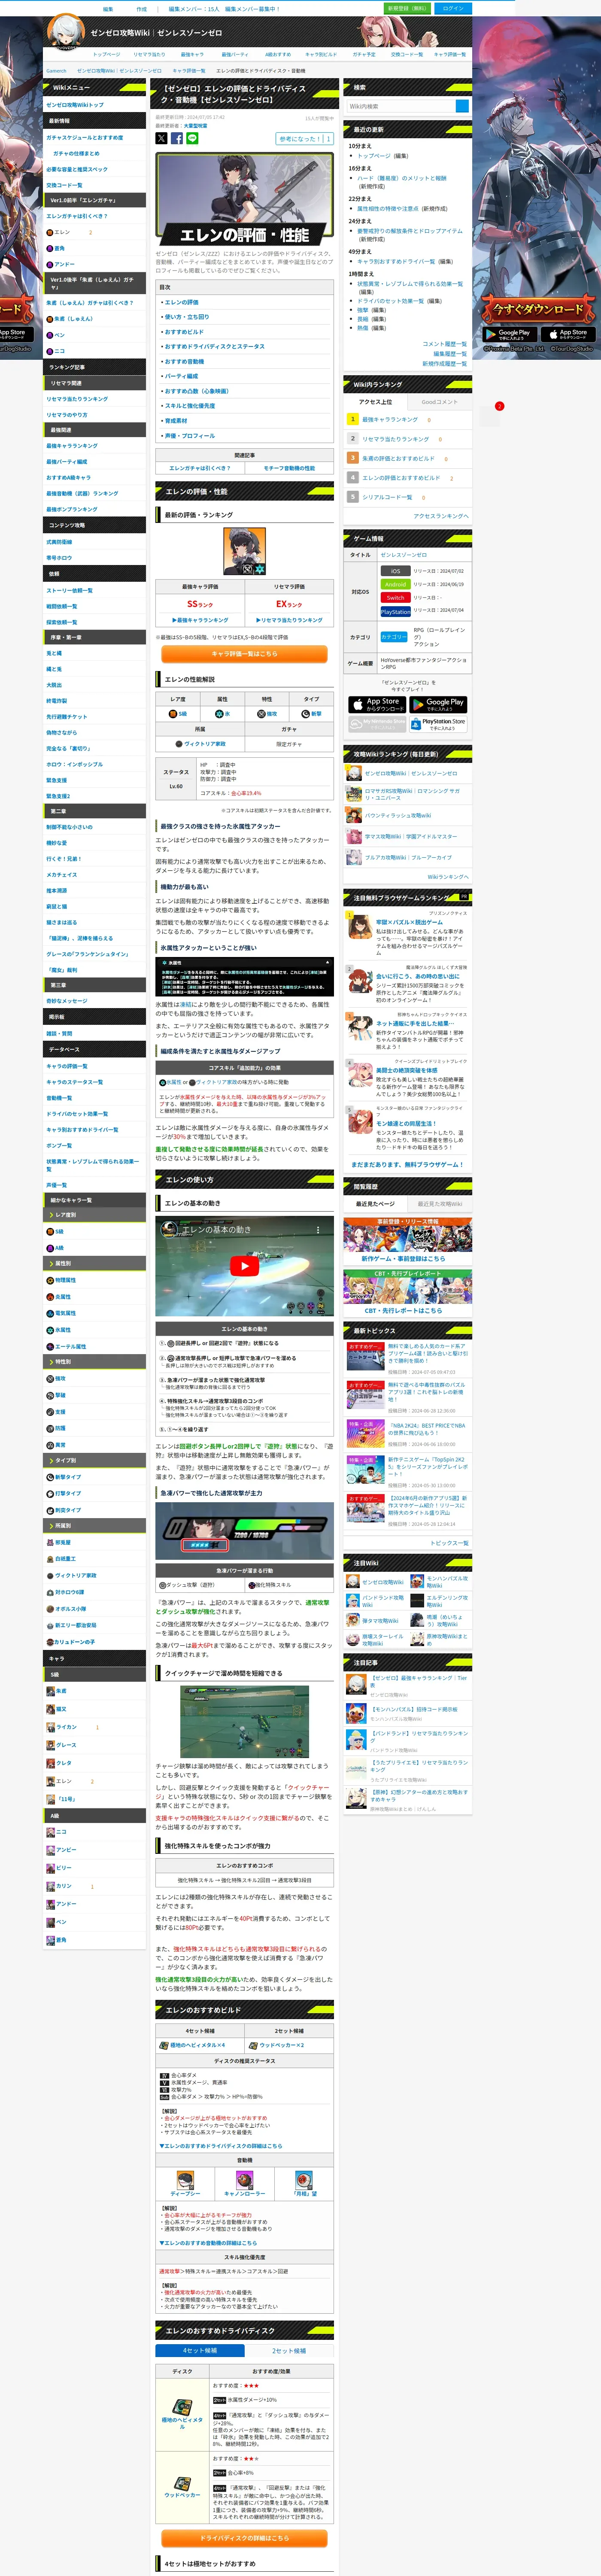Select 防護 specialty icon in sidebar

pos(50,1428)
